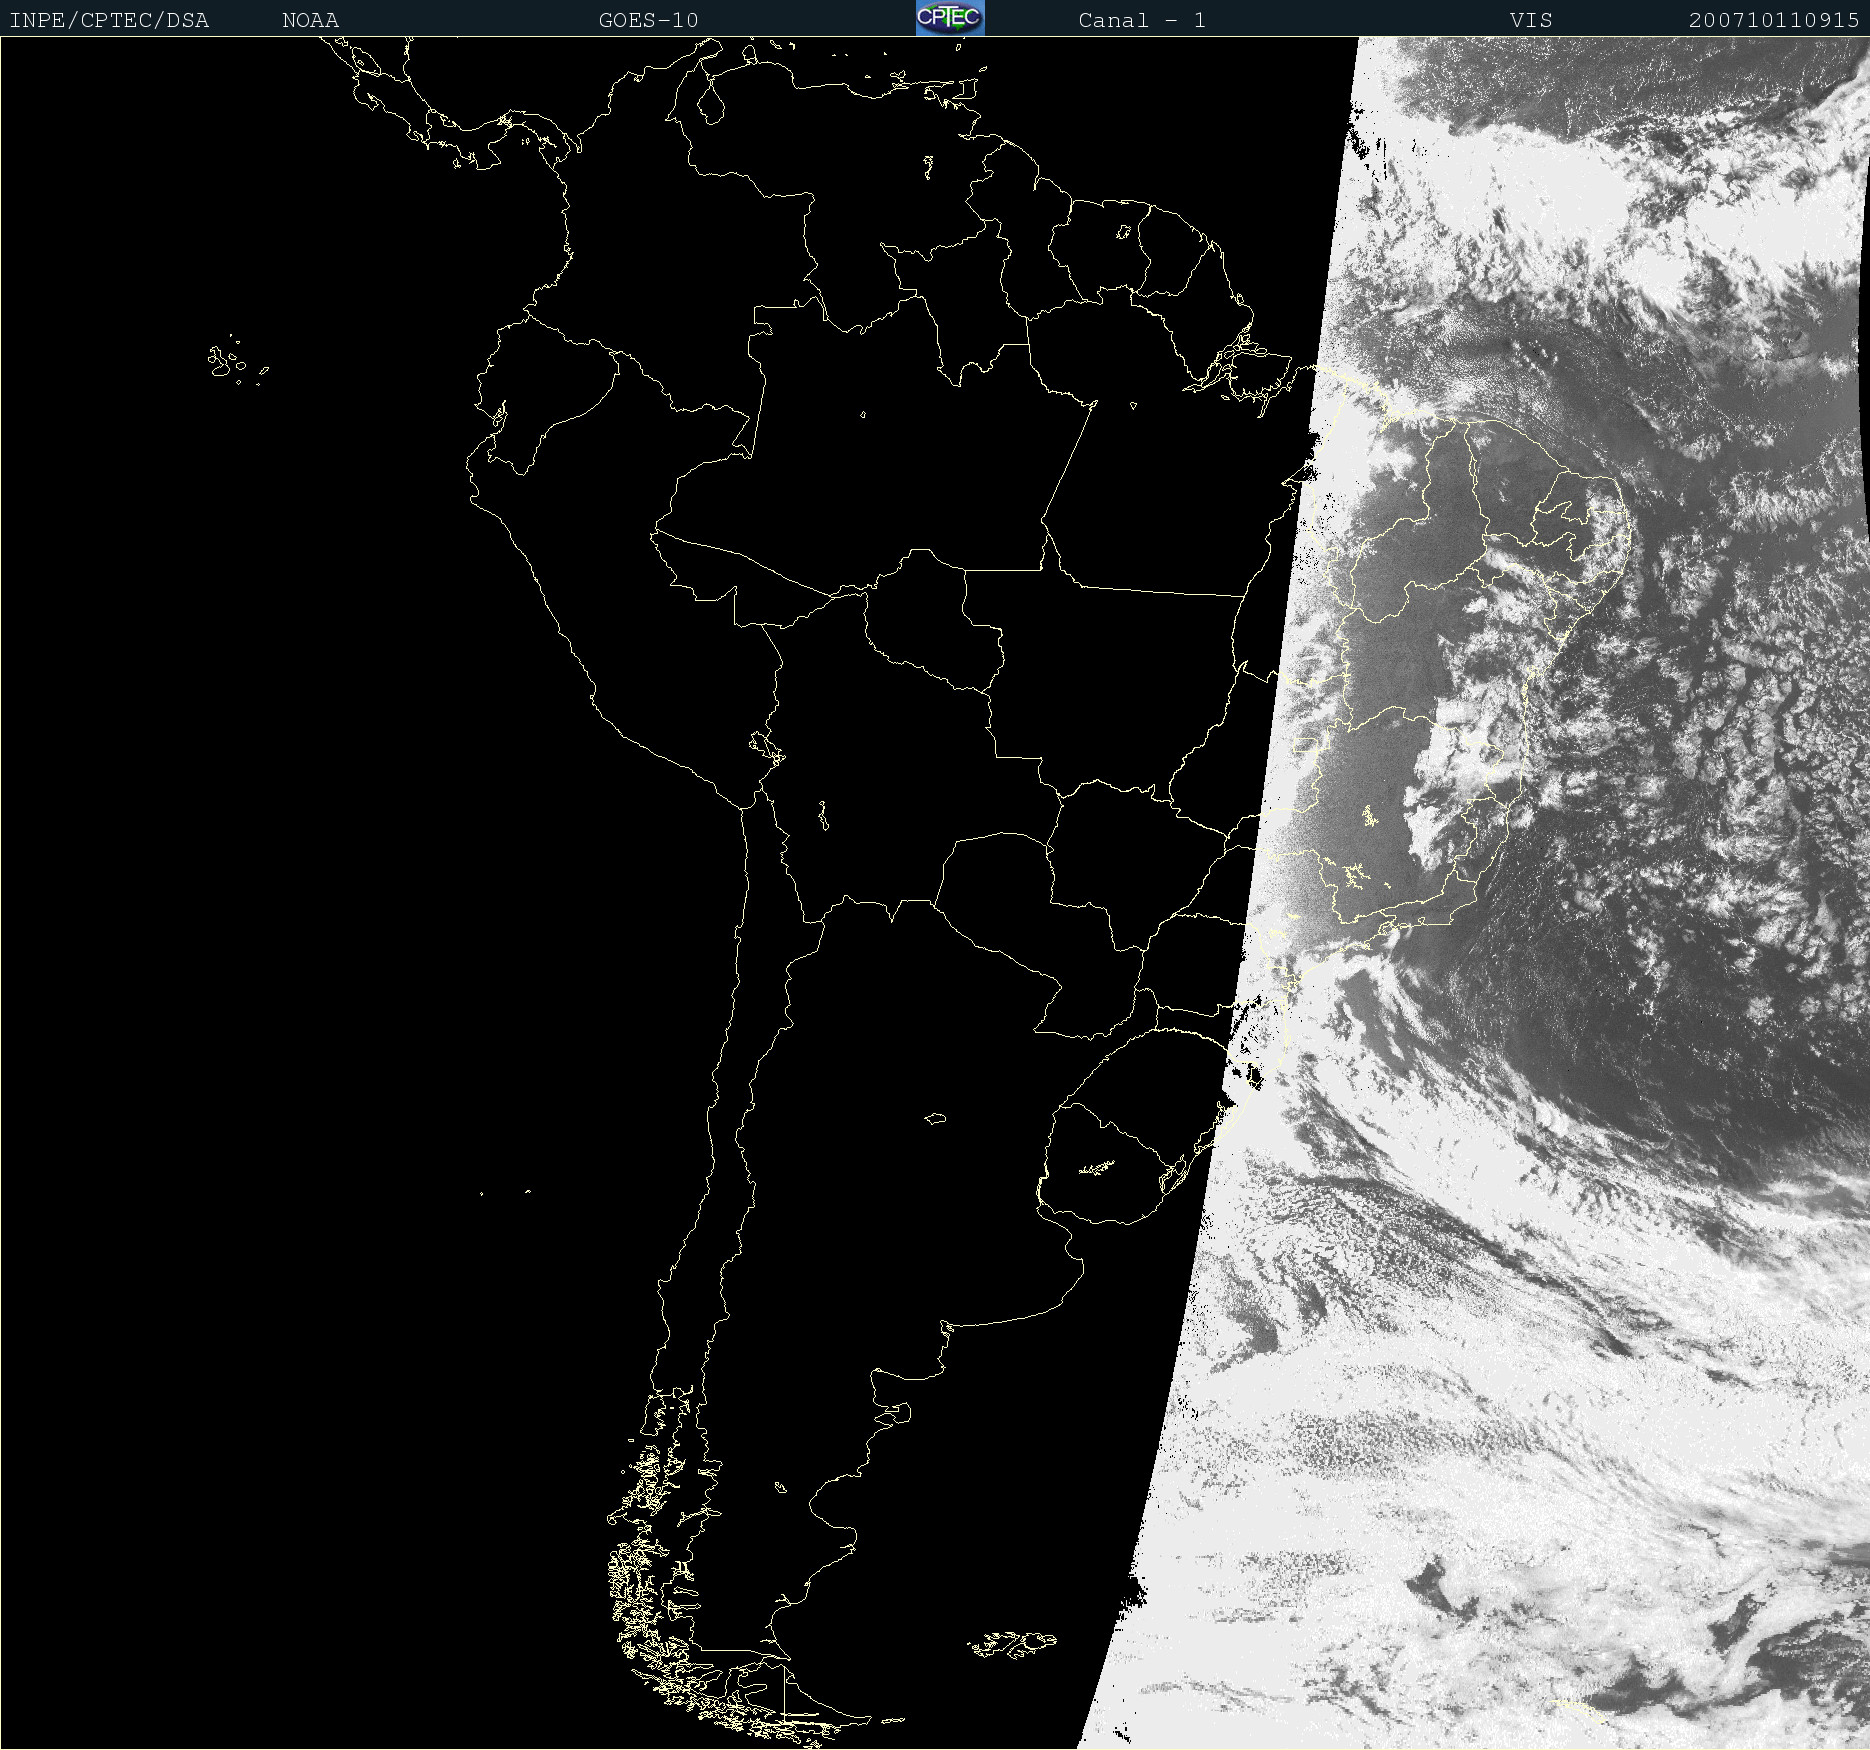Select the VIS channel label
The height and width of the screenshot is (1750, 1870).
tap(1531, 20)
